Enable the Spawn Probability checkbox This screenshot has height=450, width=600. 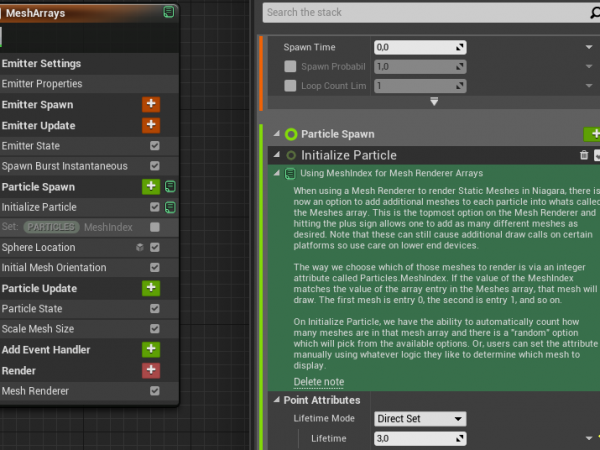tap(290, 66)
